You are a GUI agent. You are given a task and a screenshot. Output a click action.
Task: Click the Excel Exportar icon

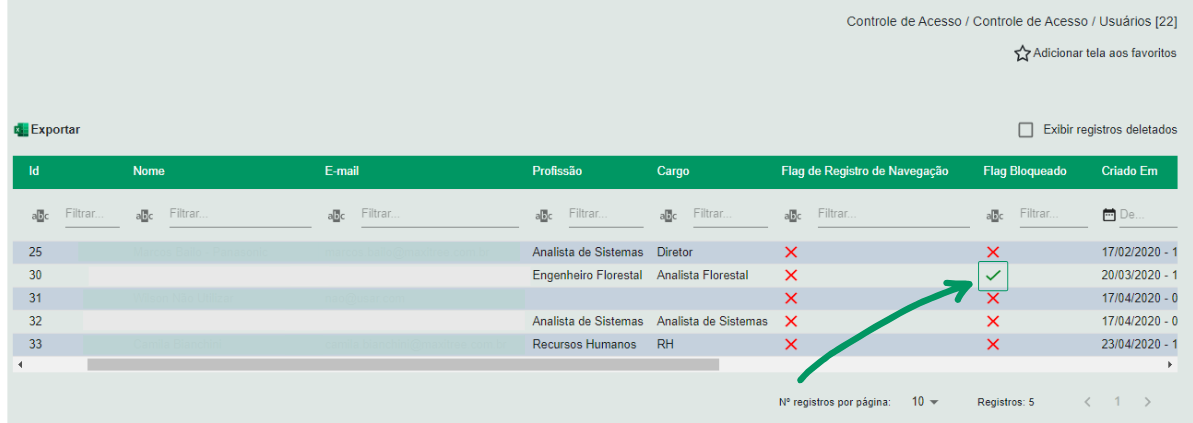tap(20, 130)
